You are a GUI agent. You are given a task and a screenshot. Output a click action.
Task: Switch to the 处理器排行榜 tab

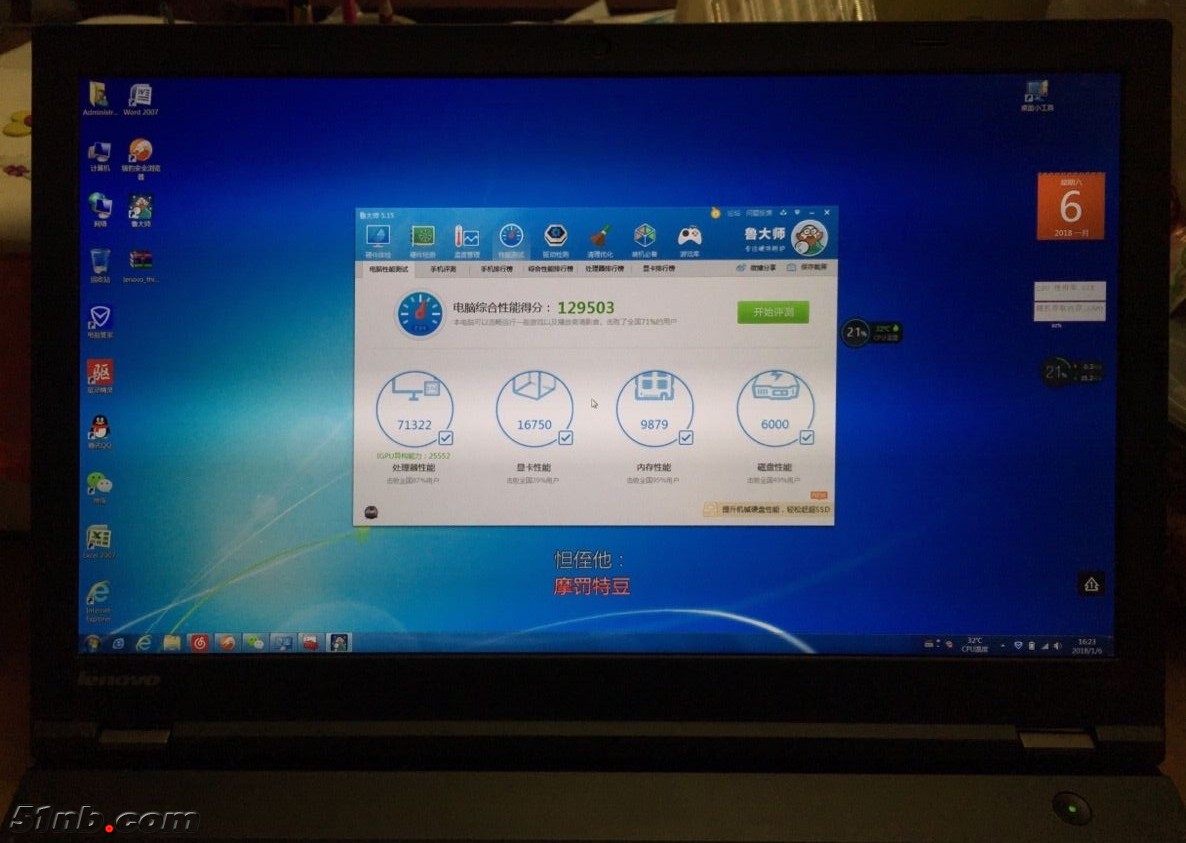pyautogui.click(x=604, y=269)
